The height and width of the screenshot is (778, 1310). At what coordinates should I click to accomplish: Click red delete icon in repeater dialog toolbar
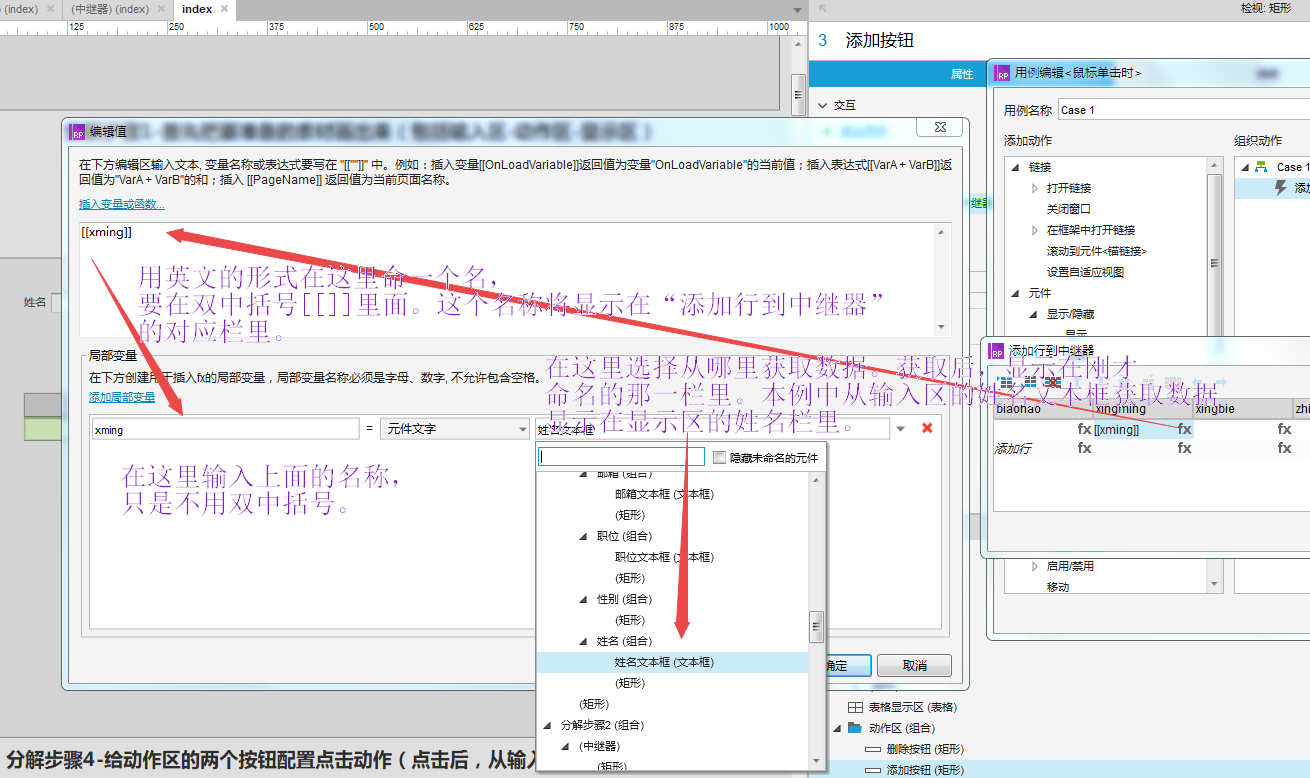coord(1052,381)
